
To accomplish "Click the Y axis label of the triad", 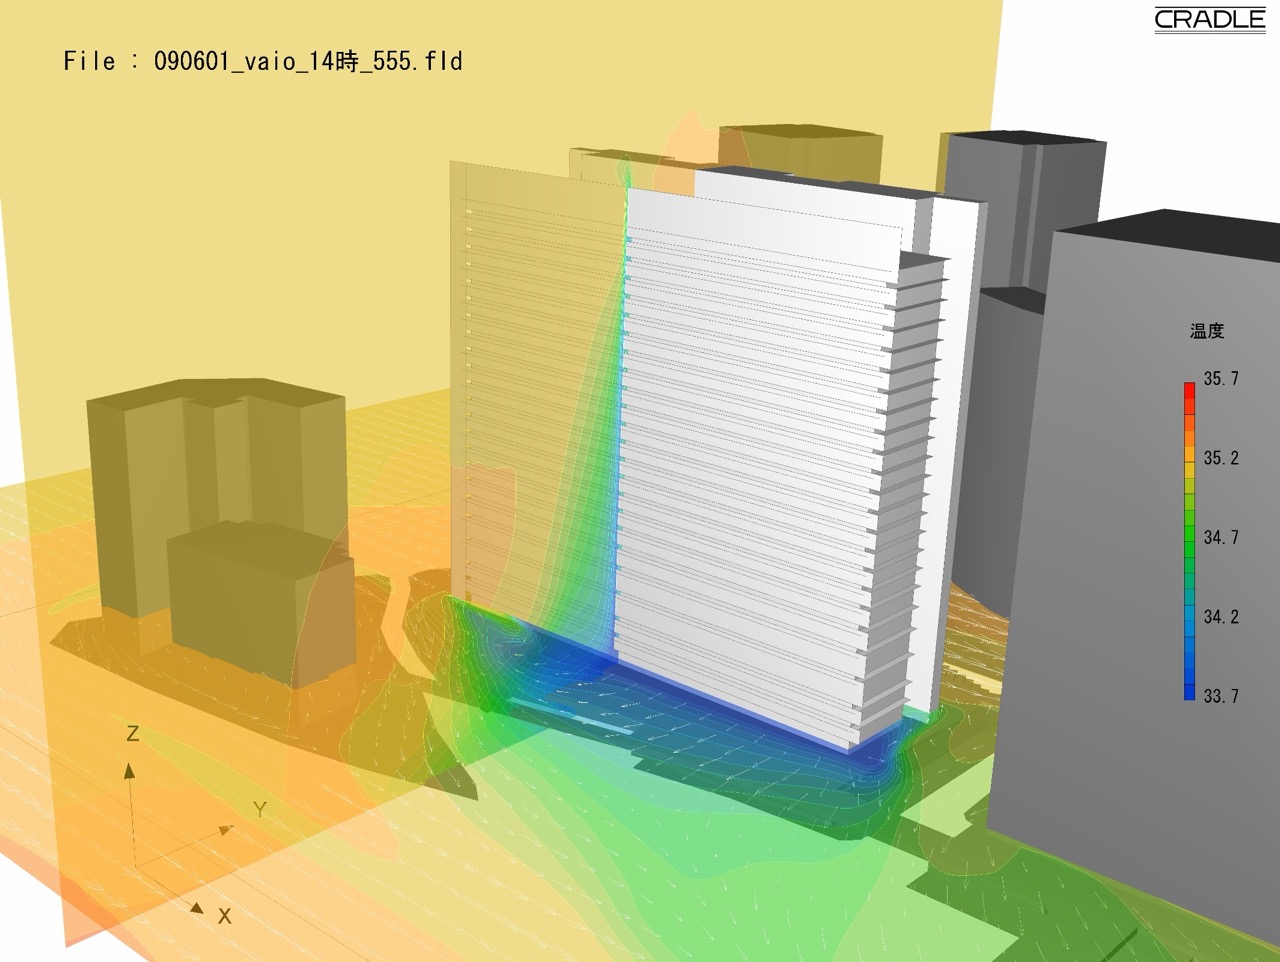I will 260,809.
